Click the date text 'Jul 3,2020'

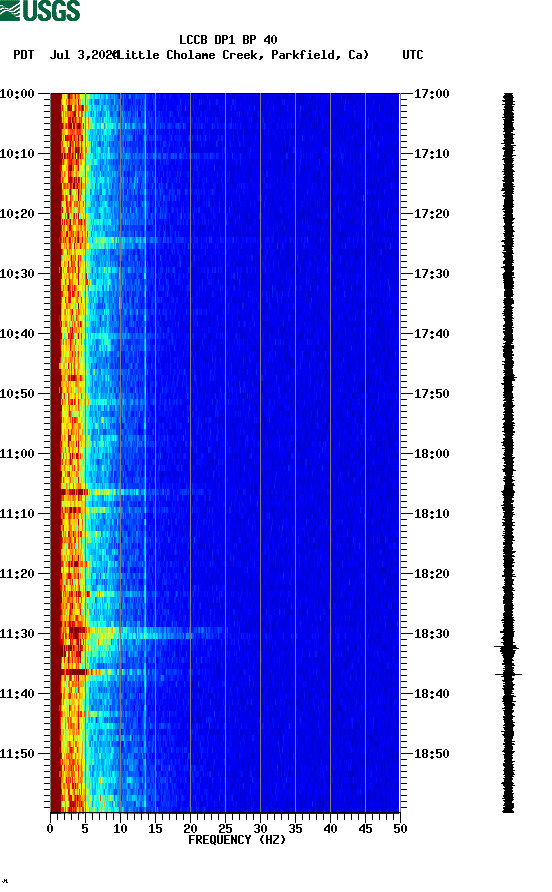(83, 55)
